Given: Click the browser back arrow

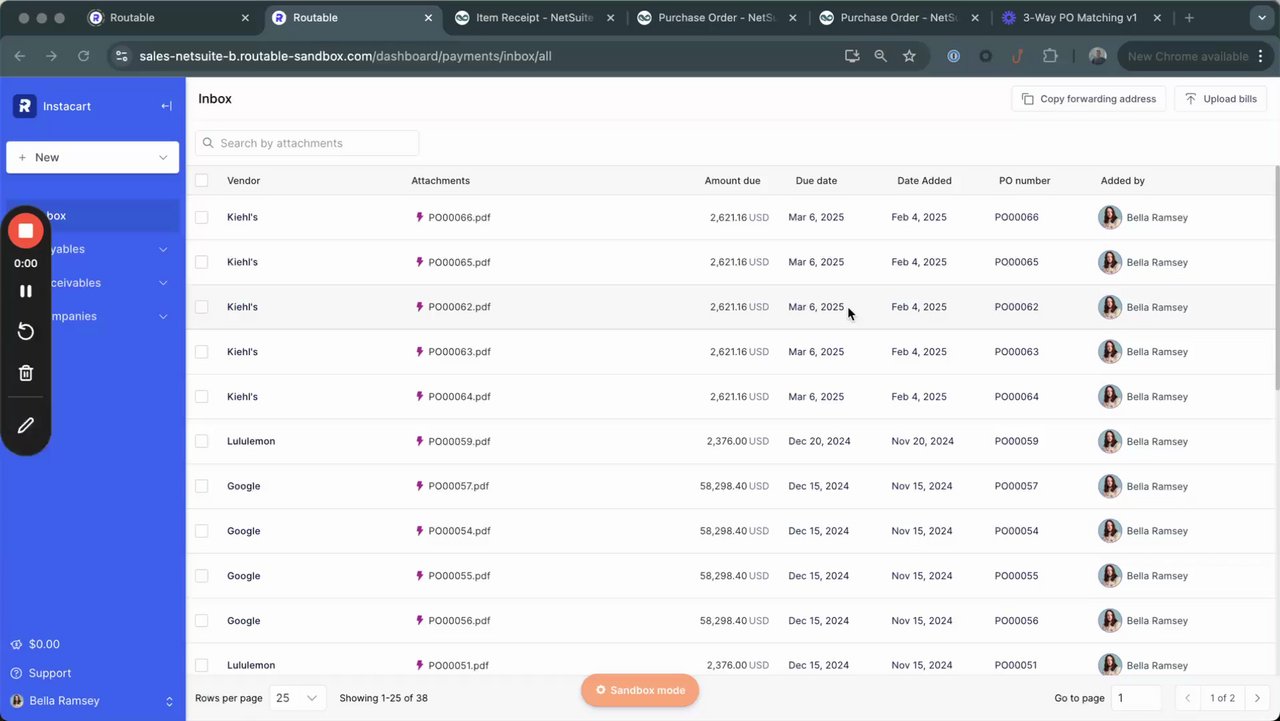Looking at the screenshot, I should [x=20, y=56].
